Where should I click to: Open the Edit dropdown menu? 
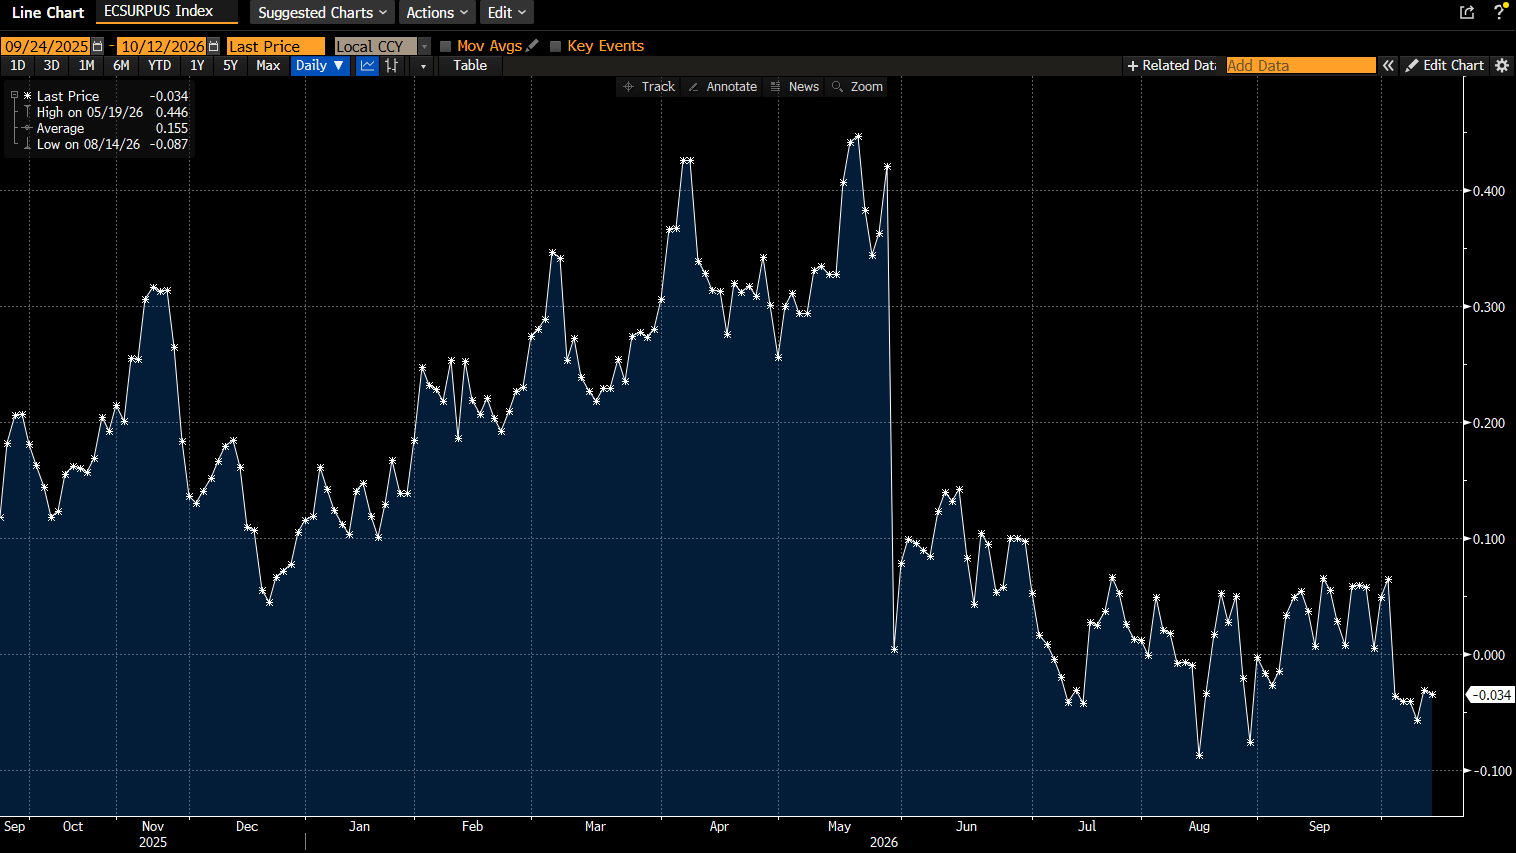click(x=506, y=12)
